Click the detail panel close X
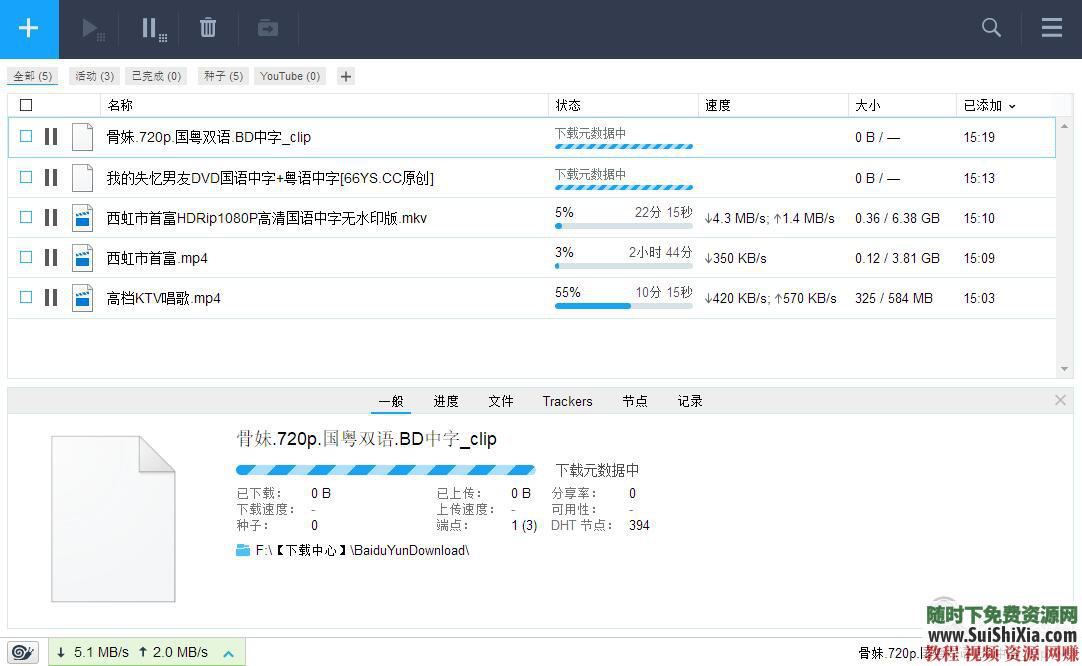The image size is (1082, 666). point(1059,400)
